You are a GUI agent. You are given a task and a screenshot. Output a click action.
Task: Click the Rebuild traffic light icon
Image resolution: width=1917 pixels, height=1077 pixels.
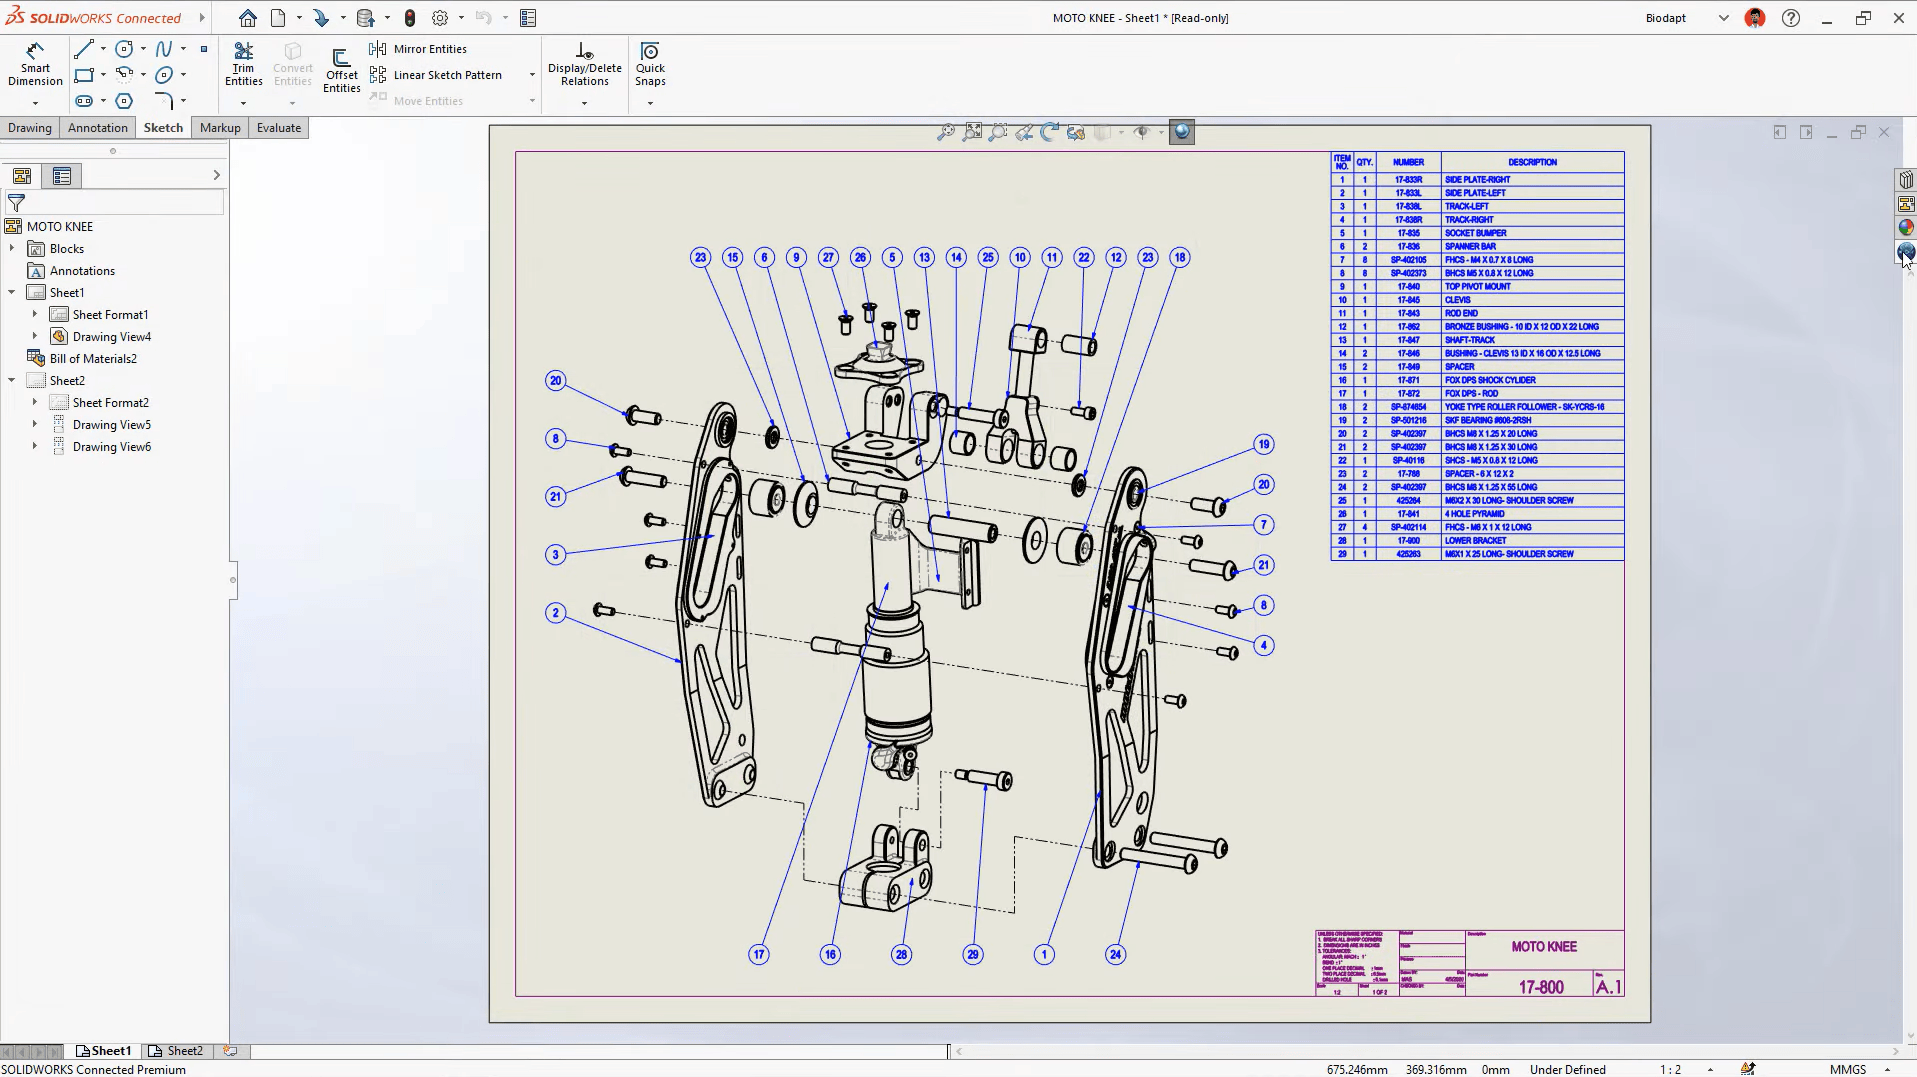click(410, 18)
